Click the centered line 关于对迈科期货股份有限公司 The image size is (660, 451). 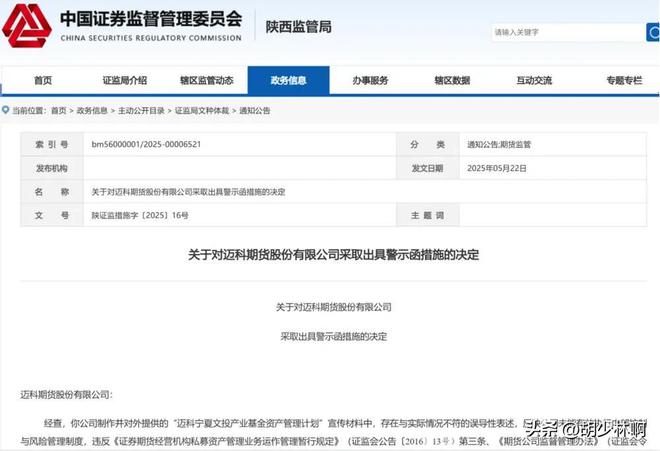point(334,307)
